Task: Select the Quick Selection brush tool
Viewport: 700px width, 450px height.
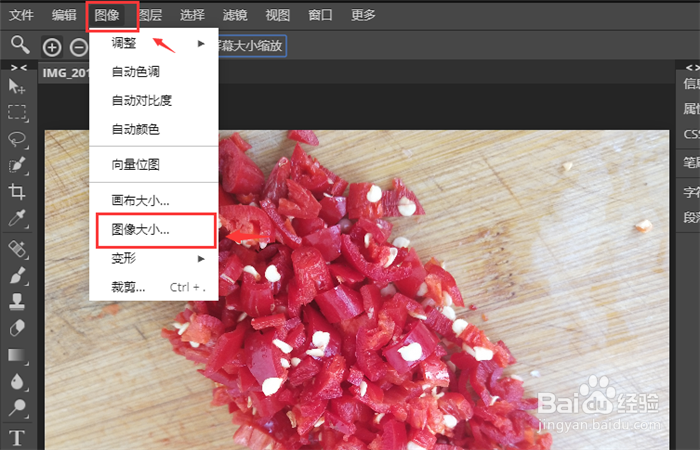Action: pyautogui.click(x=17, y=166)
